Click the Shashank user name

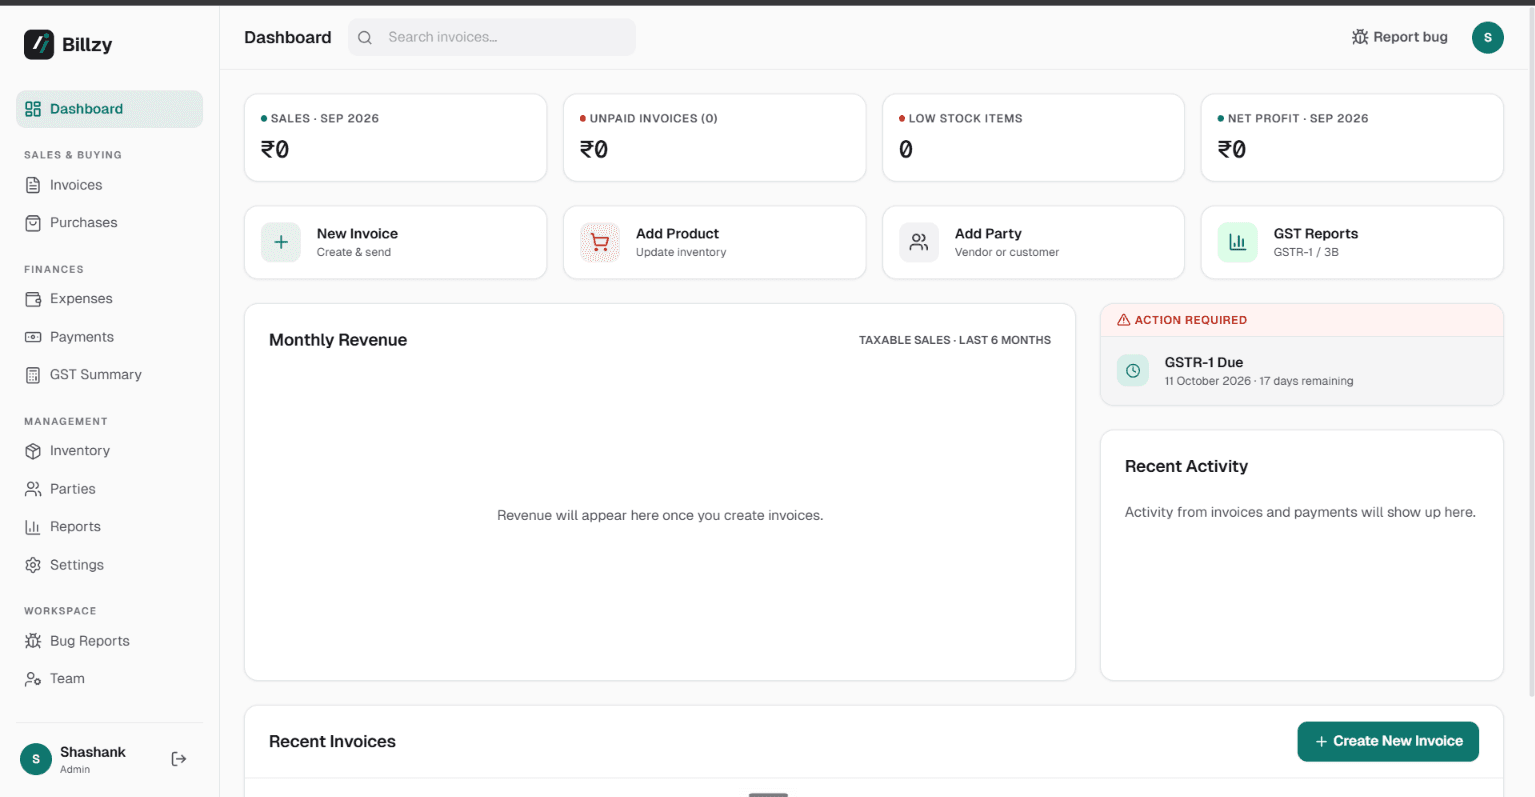(93, 752)
